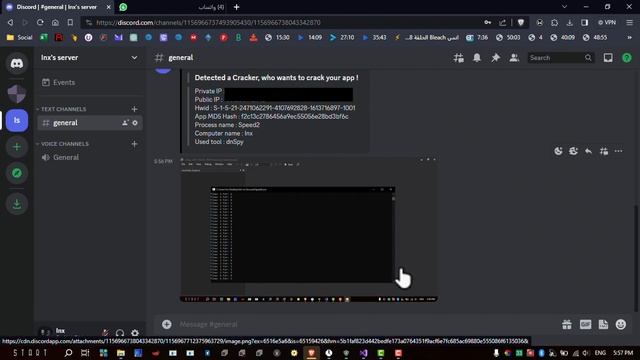Click the channel Search field

click(x=560, y=58)
